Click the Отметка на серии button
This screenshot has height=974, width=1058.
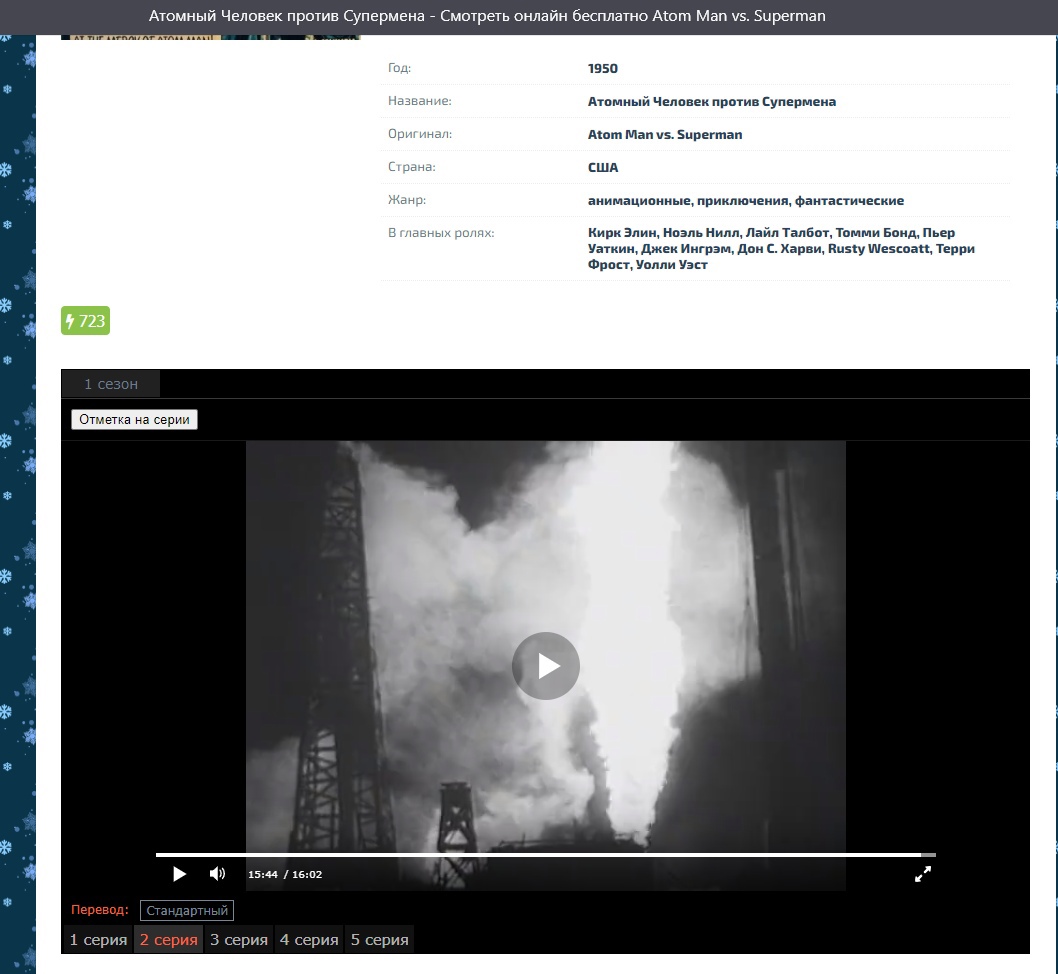134,420
